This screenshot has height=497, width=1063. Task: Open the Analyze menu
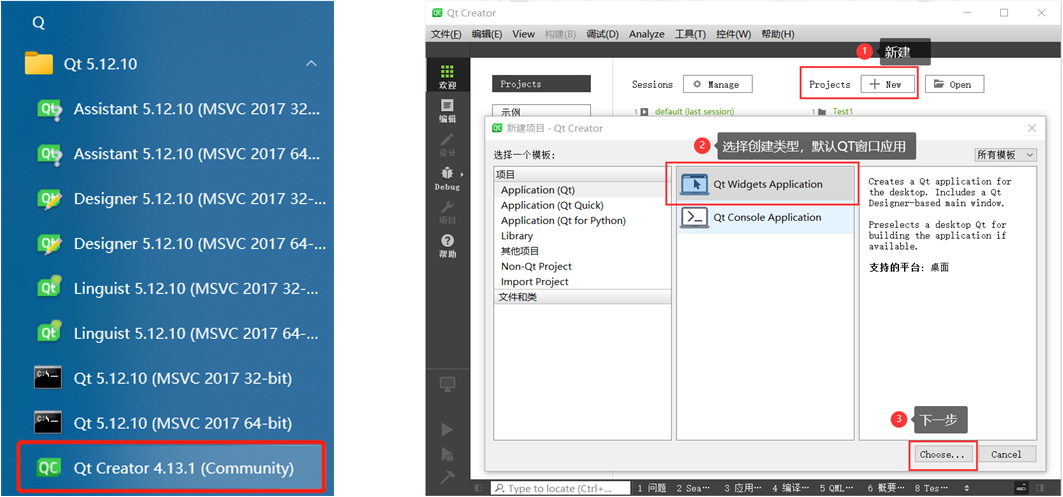click(647, 34)
